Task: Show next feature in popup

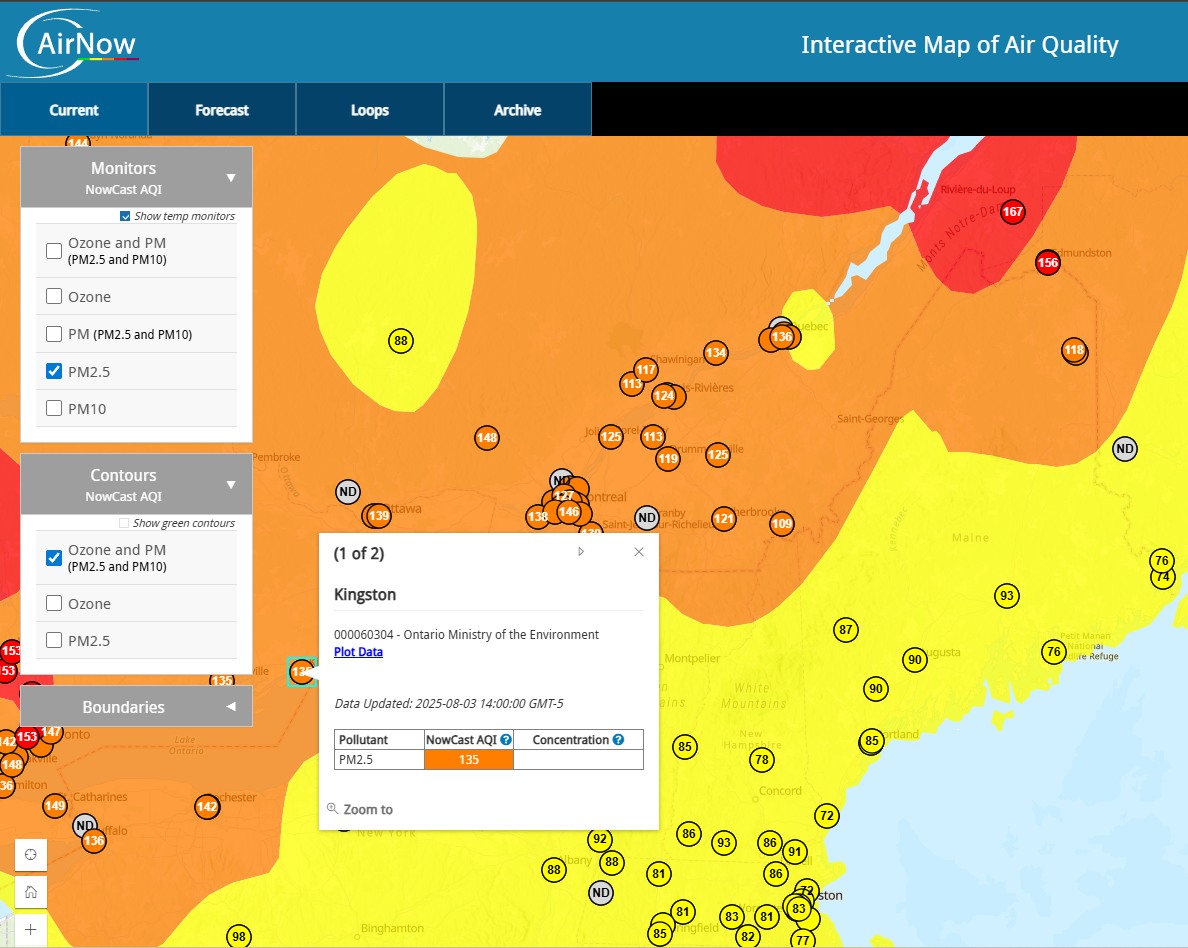Action: (581, 552)
